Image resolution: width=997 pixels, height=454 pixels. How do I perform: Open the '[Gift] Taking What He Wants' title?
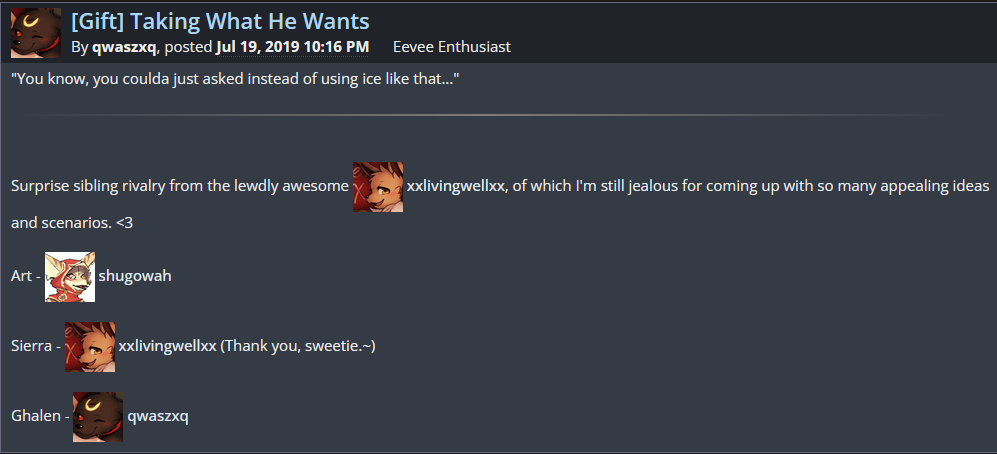tap(220, 20)
